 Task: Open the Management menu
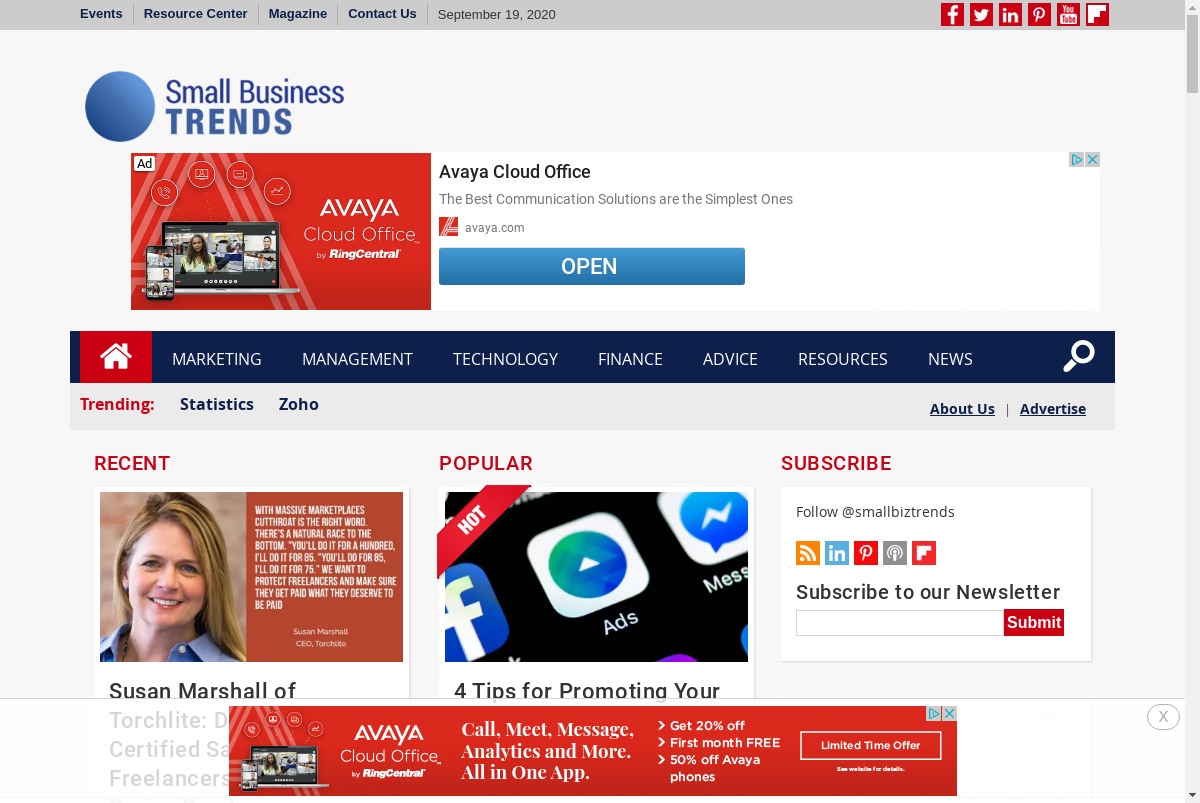(x=357, y=359)
